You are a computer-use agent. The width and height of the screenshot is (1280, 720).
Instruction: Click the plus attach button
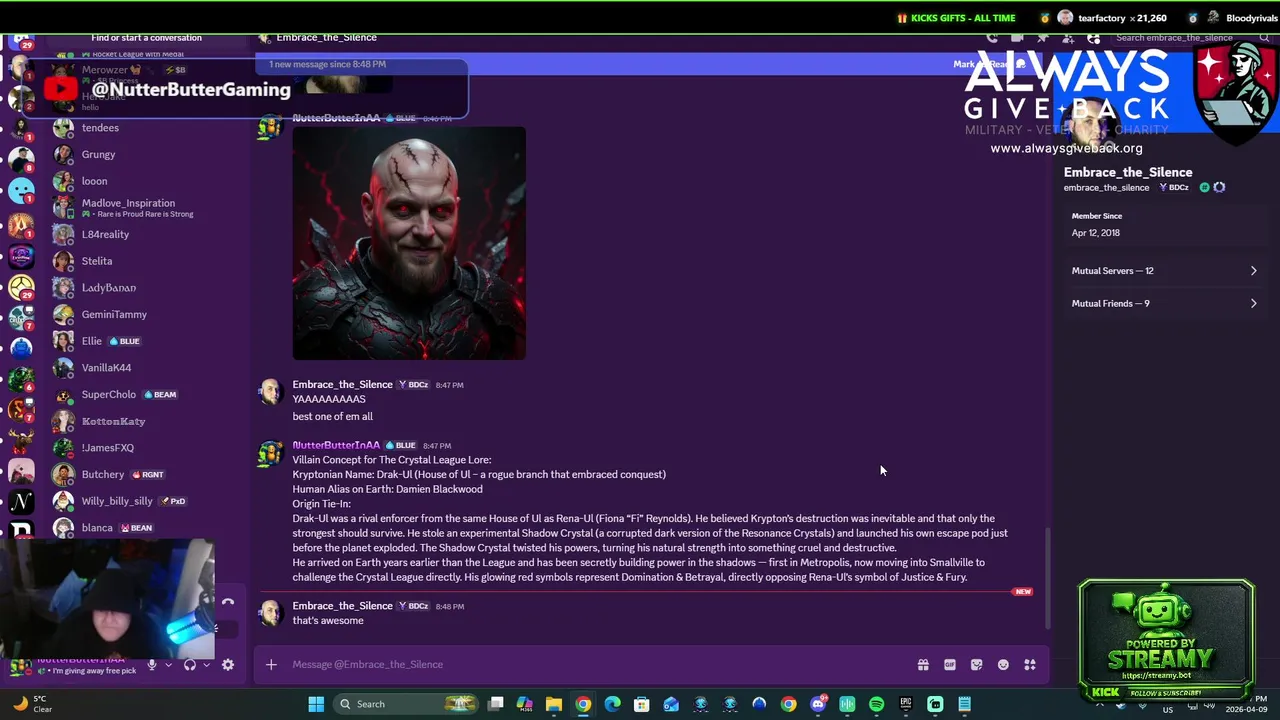271,665
